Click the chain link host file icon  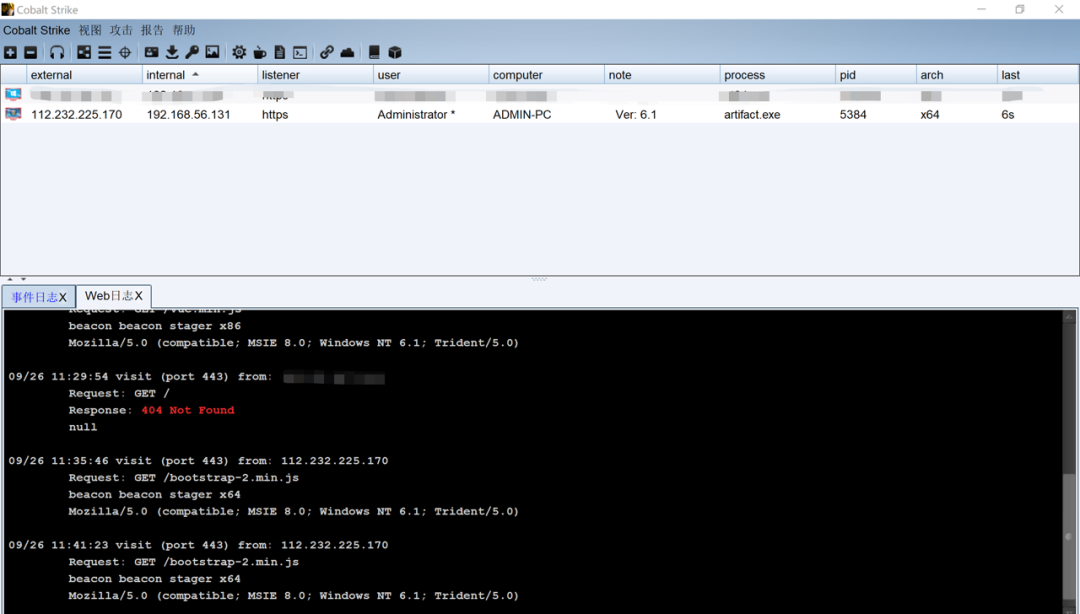[326, 52]
